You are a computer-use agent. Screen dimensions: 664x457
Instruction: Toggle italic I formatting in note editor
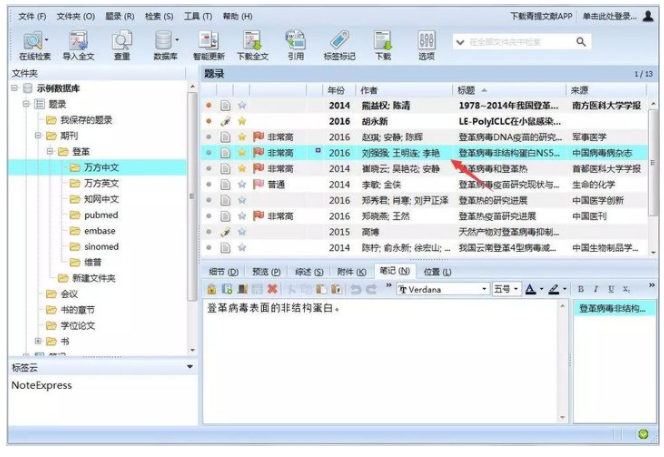click(x=596, y=289)
